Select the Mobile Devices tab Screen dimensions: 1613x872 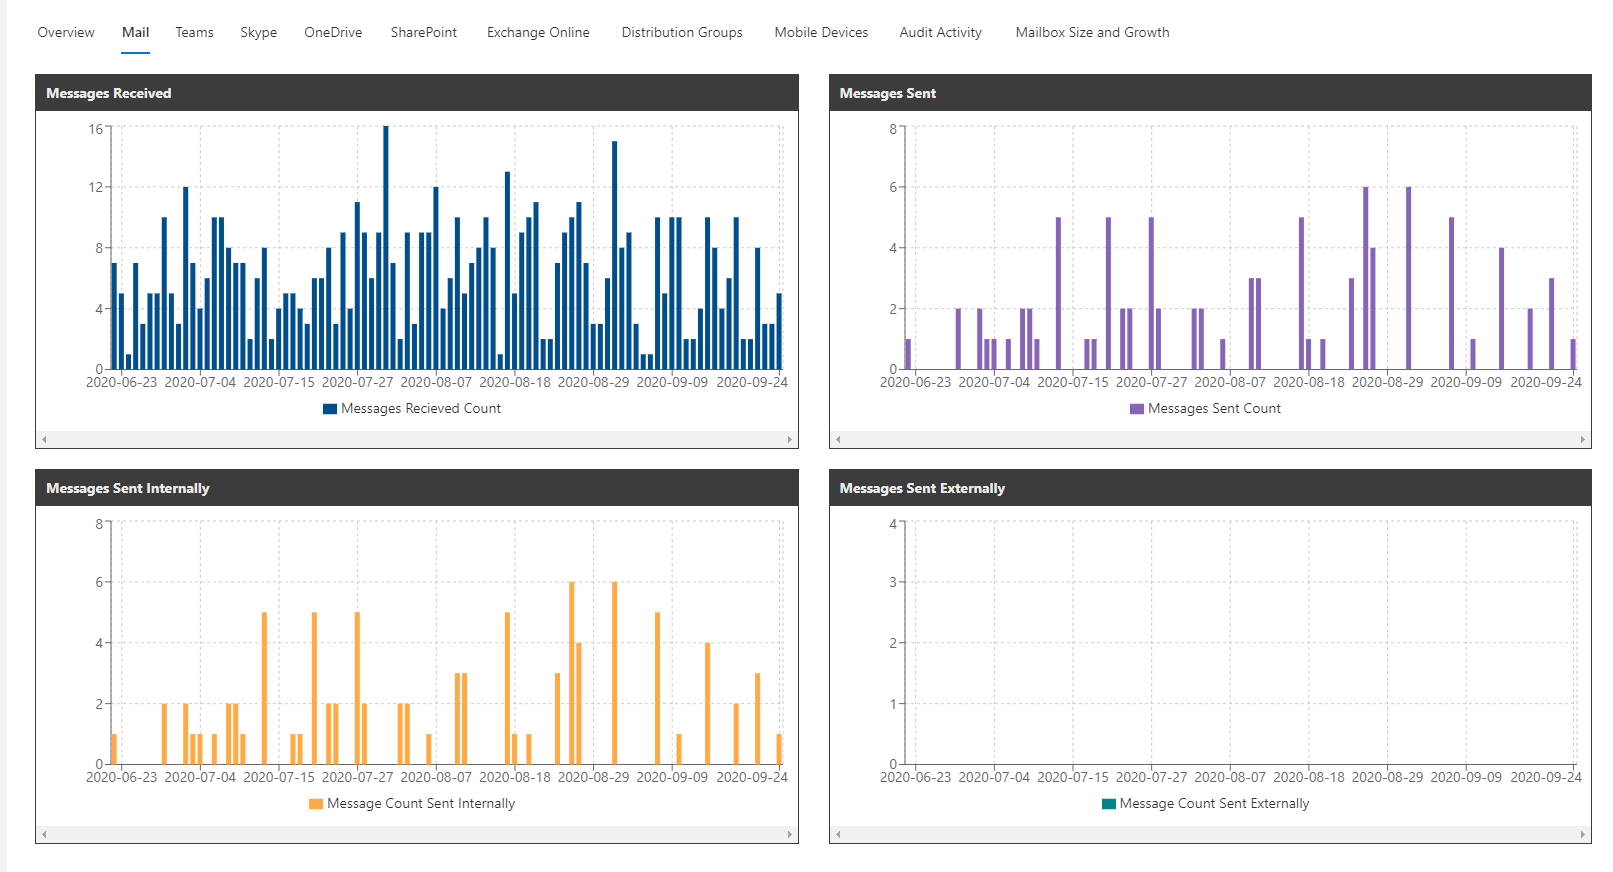[x=821, y=32]
